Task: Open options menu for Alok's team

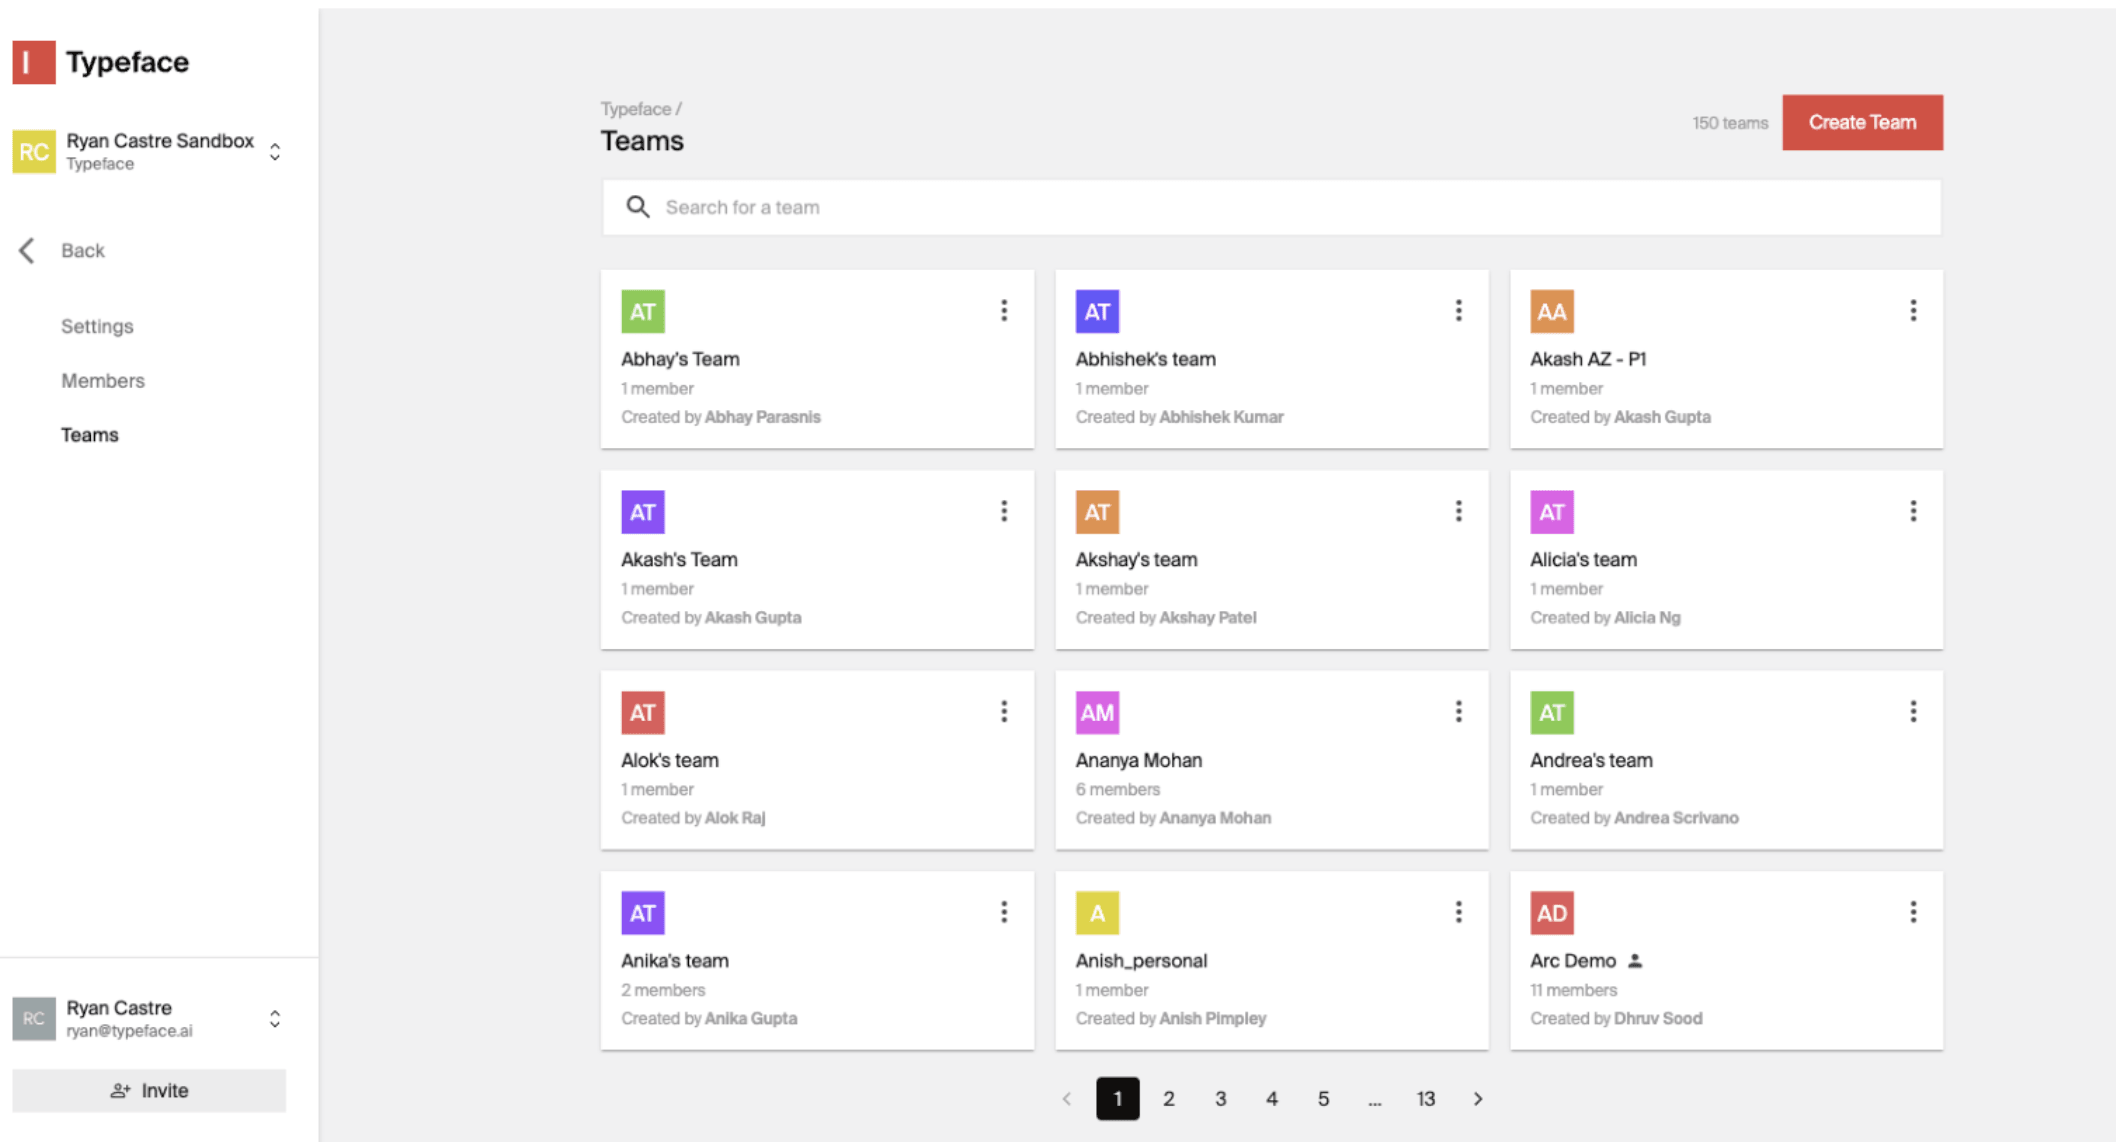Action: click(1004, 712)
